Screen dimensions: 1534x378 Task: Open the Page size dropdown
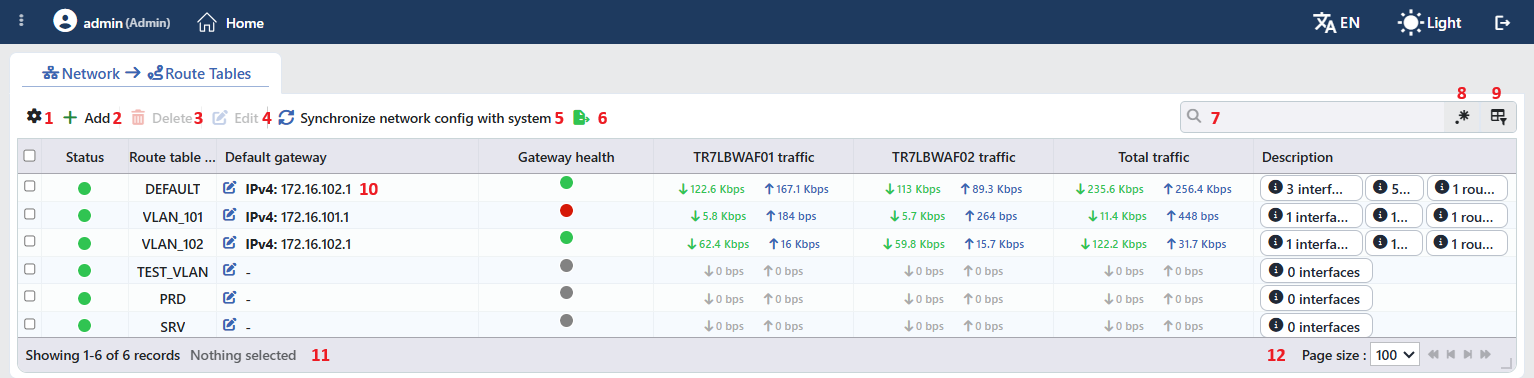pos(1394,354)
